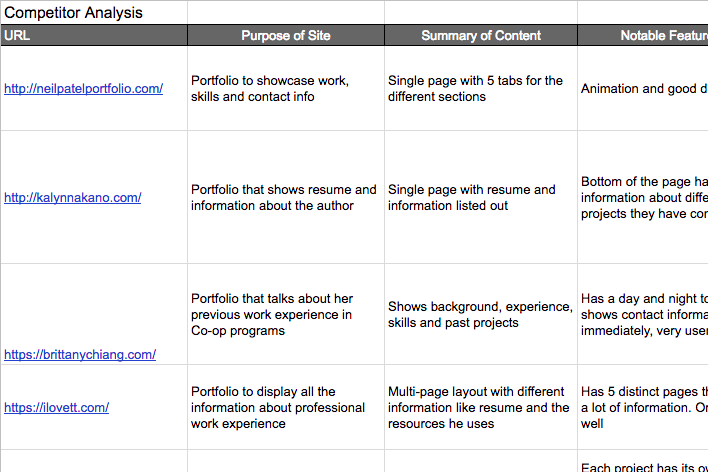Image resolution: width=708 pixels, height=472 pixels.
Task: Click the 'Portfolio that shows resume' cell
Action: 285,198
